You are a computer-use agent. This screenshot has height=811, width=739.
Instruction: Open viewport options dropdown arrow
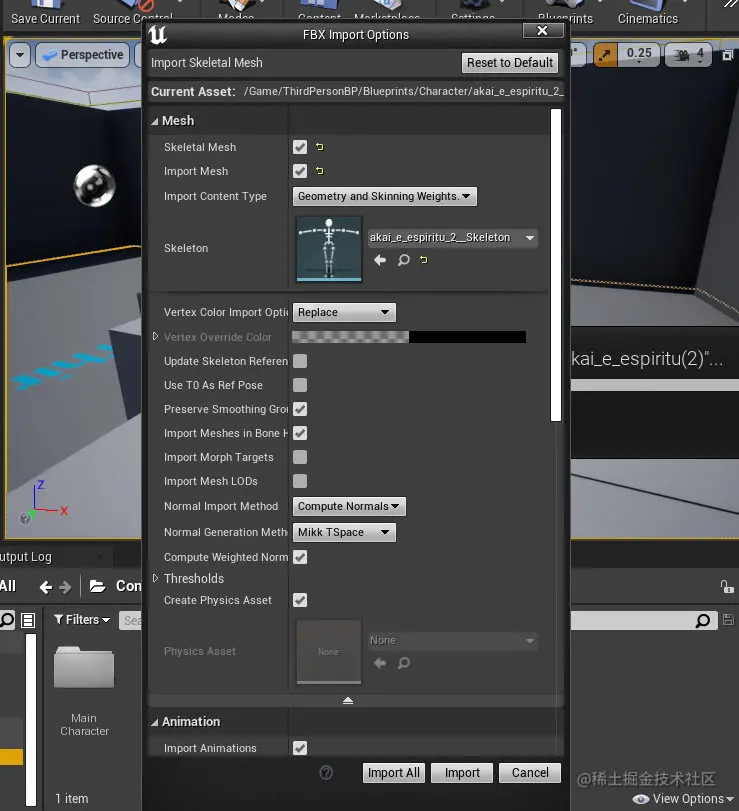point(20,55)
